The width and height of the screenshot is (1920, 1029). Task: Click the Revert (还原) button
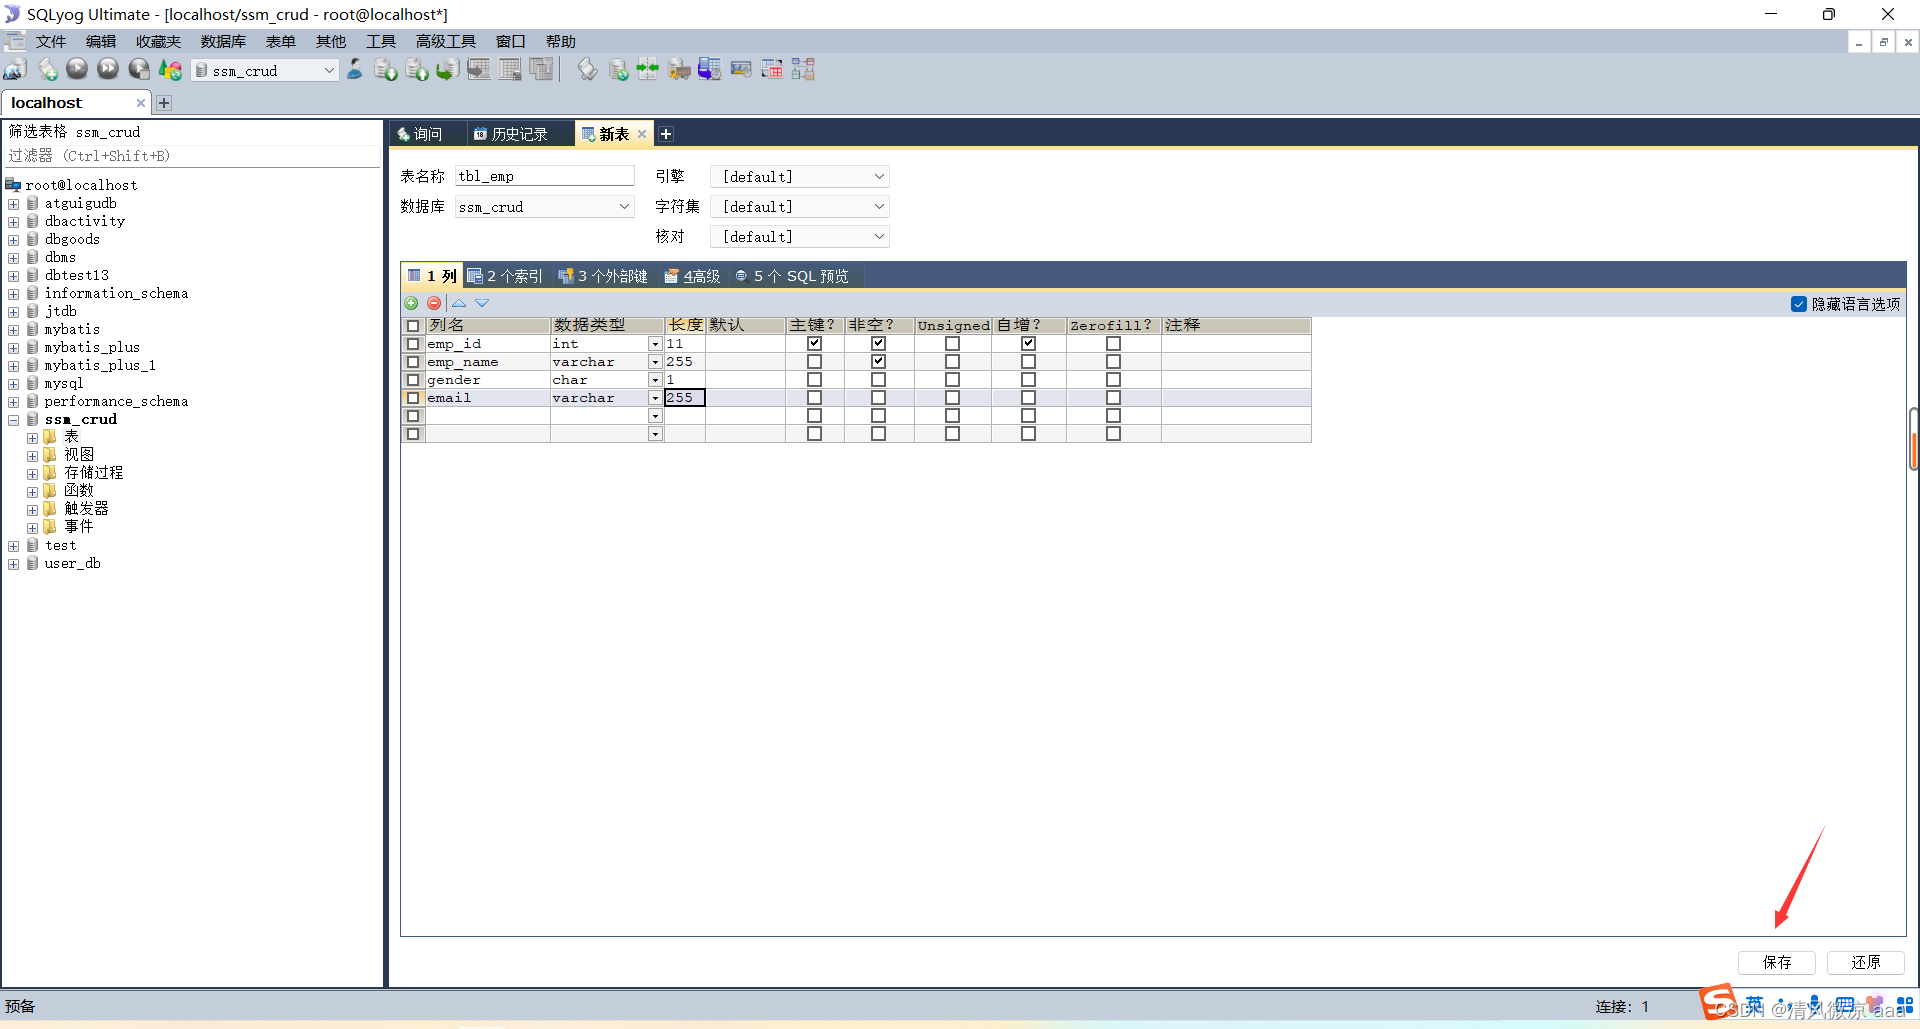tap(1865, 962)
